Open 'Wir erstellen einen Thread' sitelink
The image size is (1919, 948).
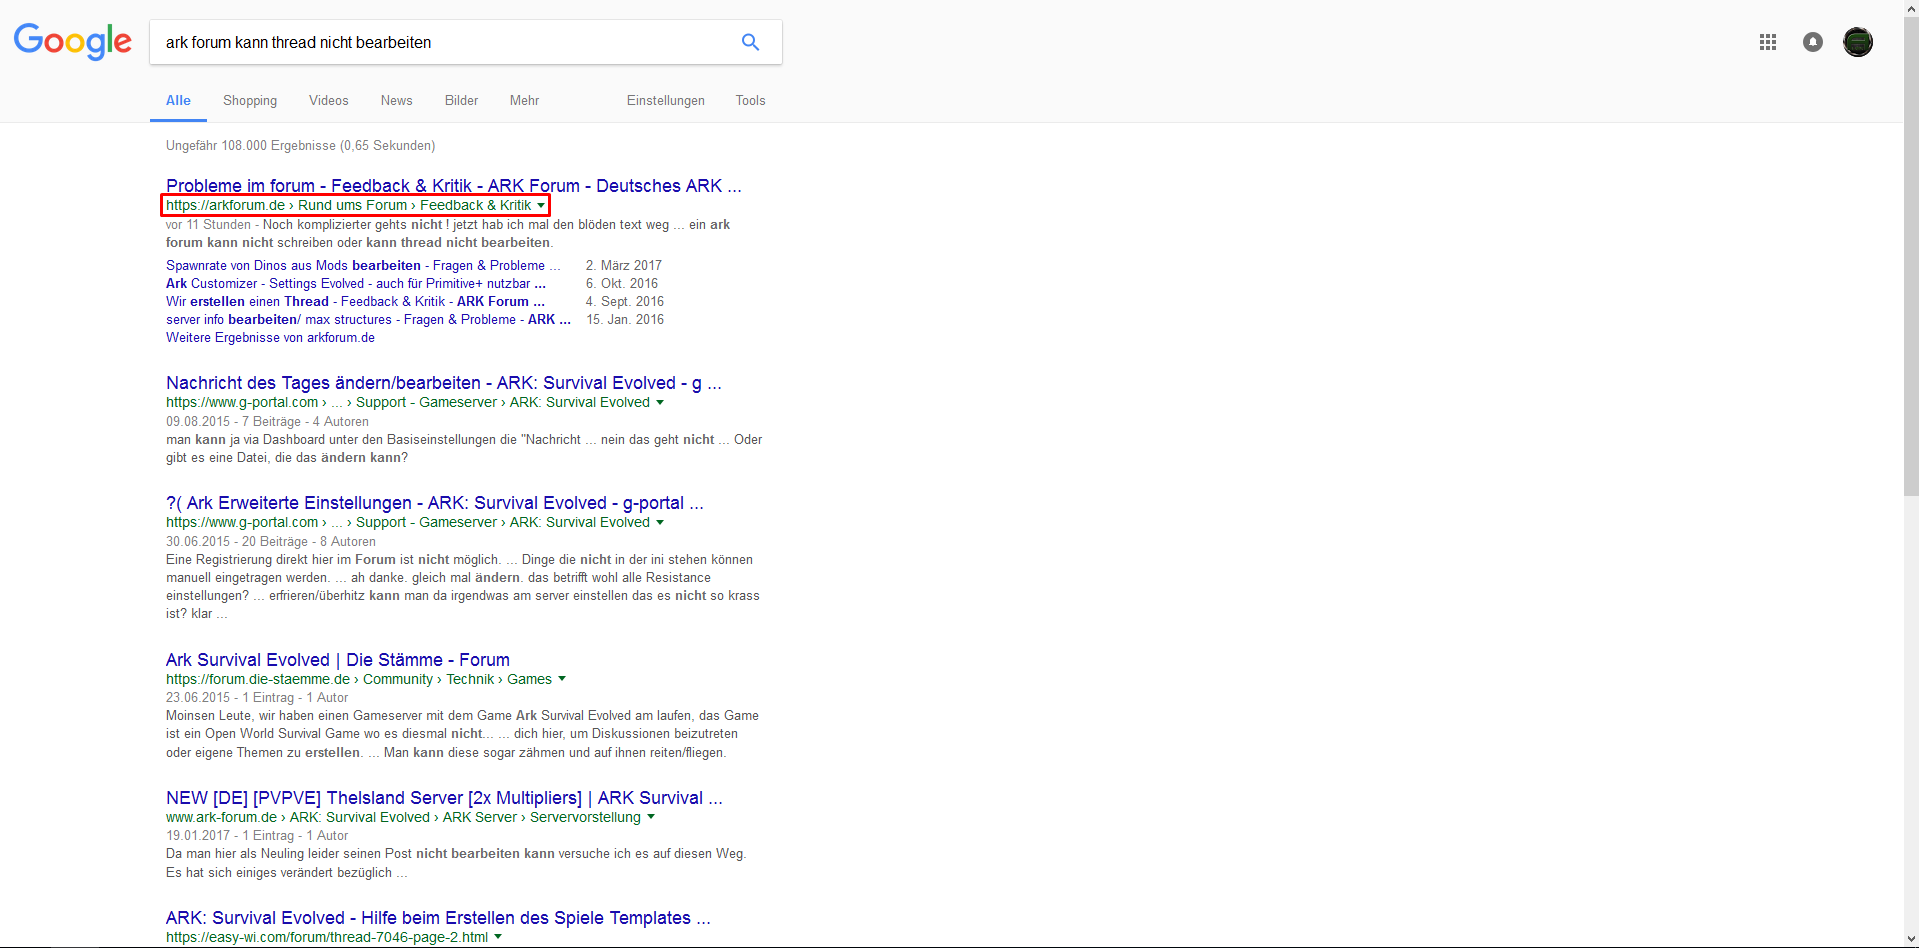coord(355,301)
